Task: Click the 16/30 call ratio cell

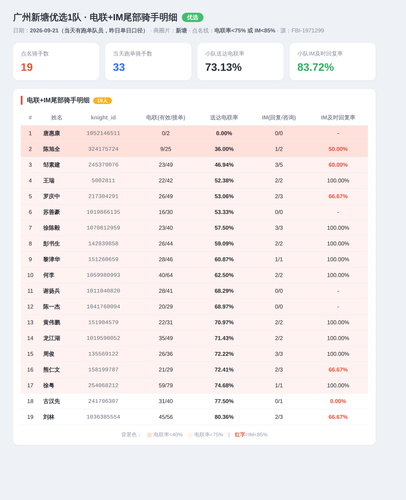Action: (166, 212)
